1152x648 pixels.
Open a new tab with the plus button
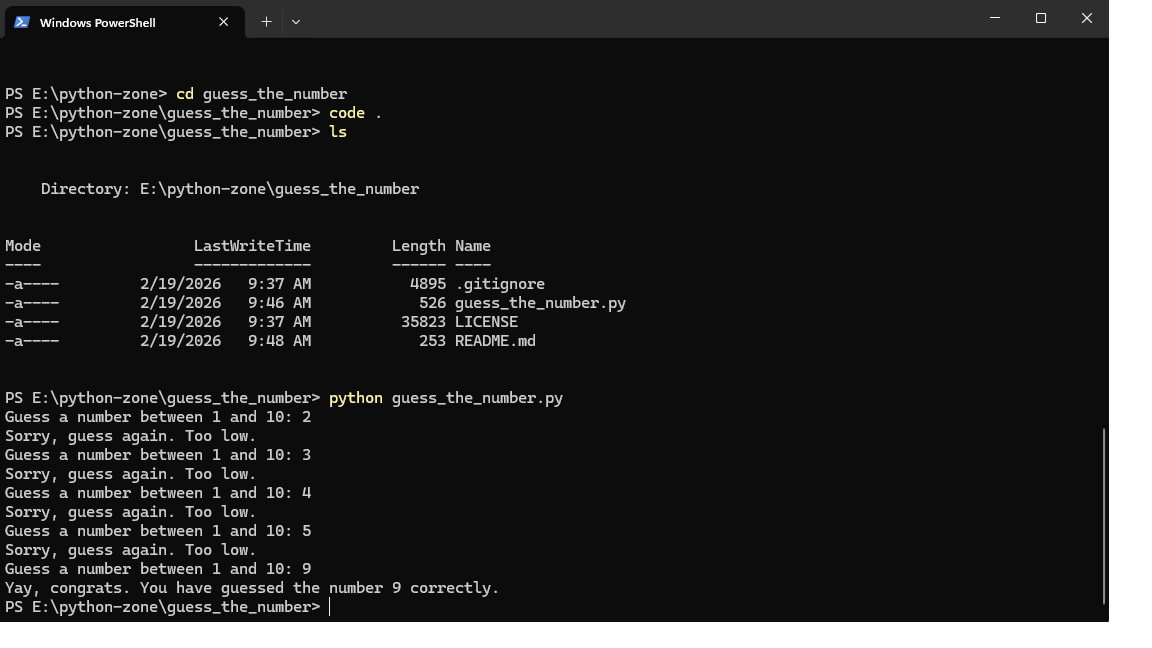click(x=266, y=21)
